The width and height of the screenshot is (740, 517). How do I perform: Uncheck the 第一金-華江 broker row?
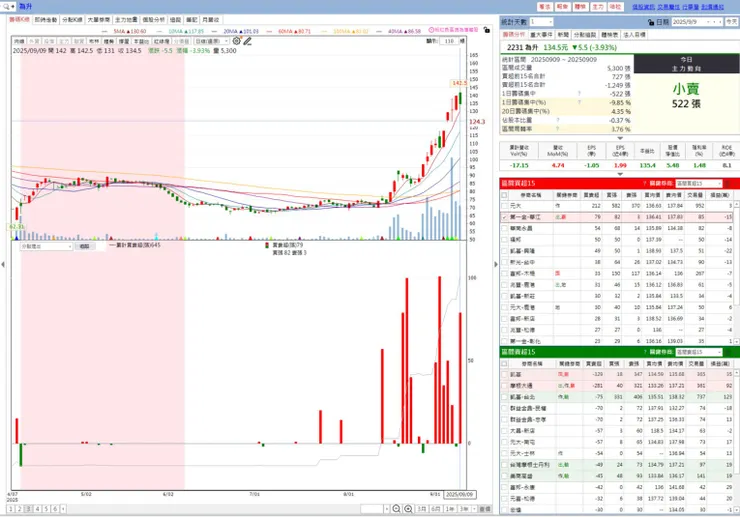504,217
